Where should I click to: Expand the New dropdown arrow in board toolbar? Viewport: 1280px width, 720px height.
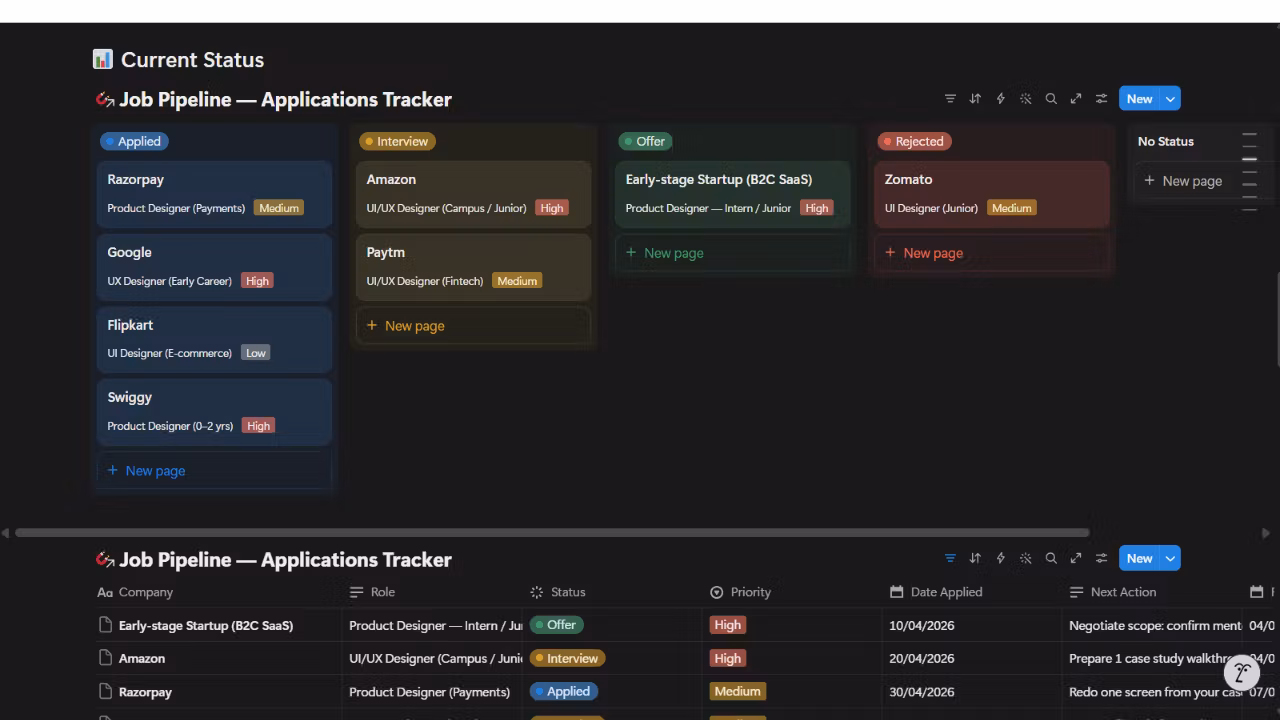pos(1170,99)
